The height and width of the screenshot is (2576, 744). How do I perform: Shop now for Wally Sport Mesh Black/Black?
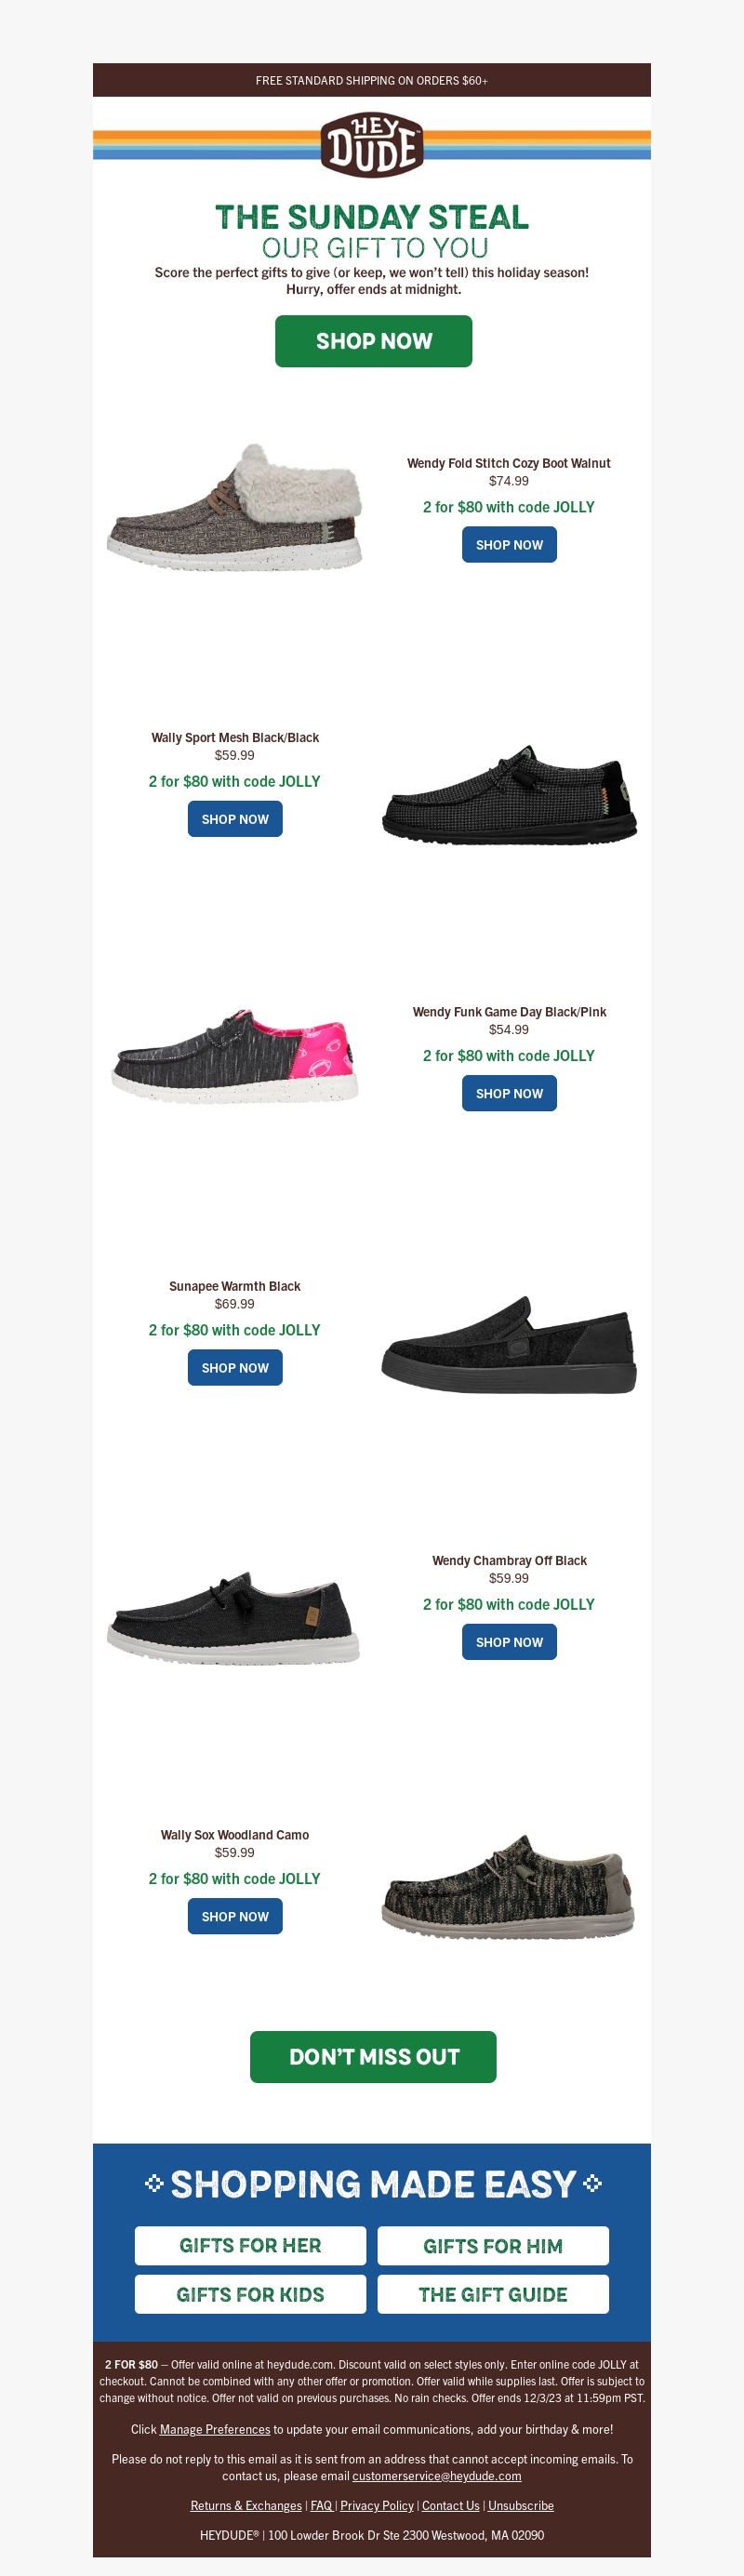point(235,819)
